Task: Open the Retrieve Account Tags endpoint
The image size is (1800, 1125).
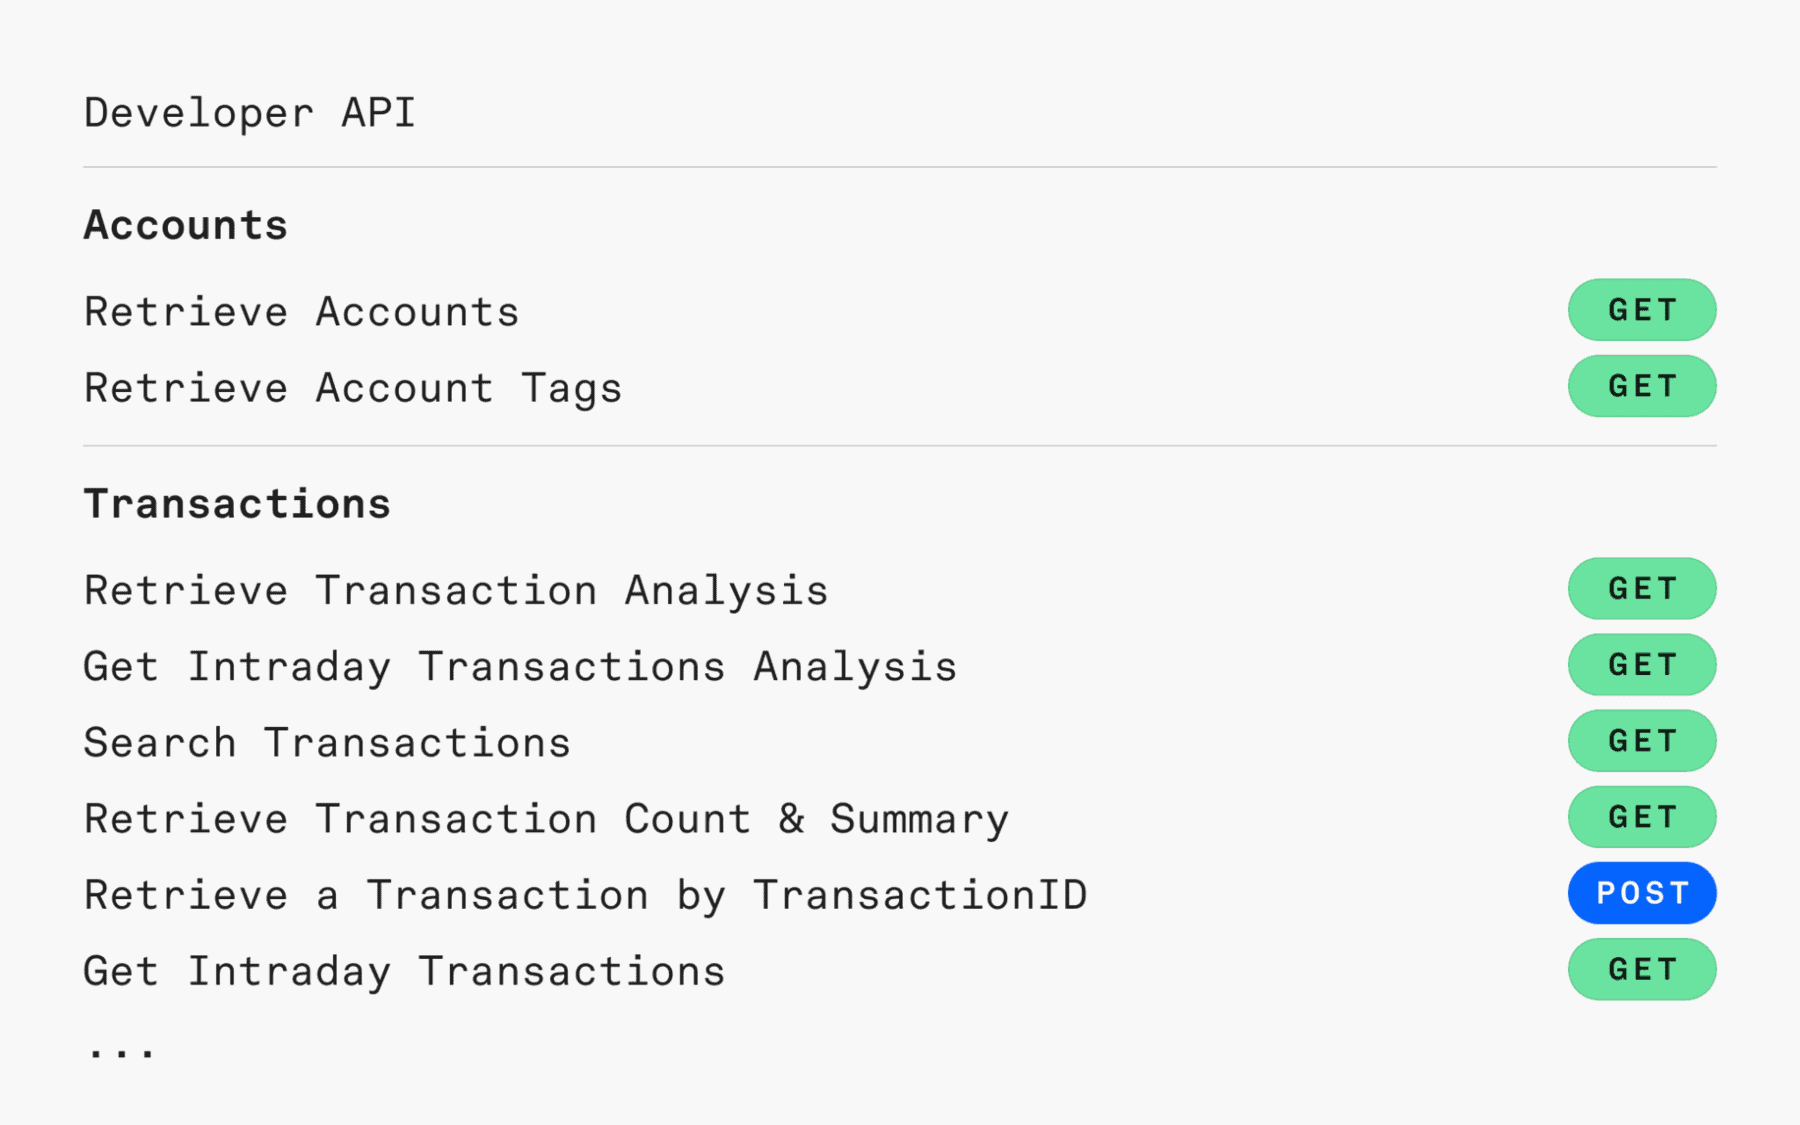Action: [x=352, y=387]
